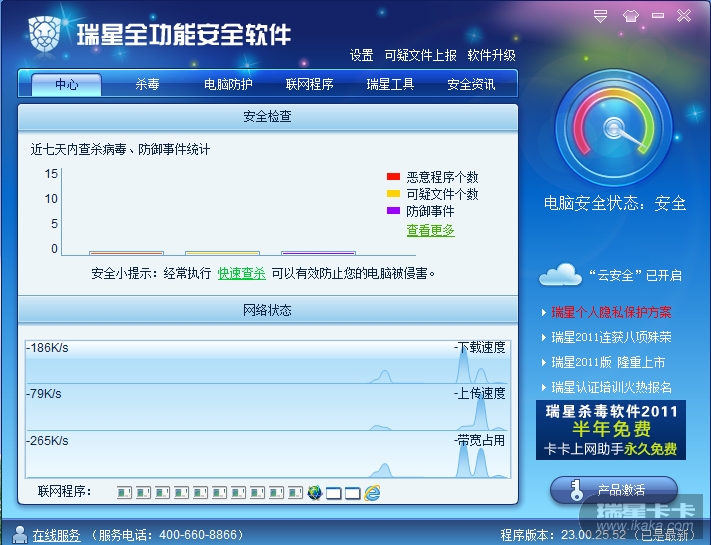
Task: Click the 半年免费 advertisement banner
Action: (x=611, y=430)
